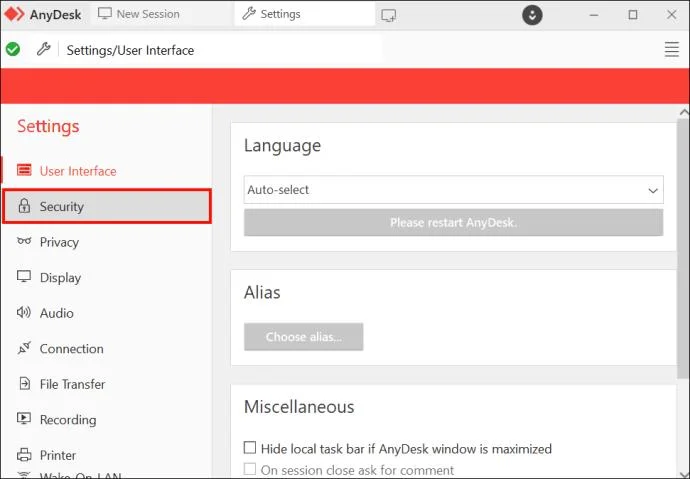The height and width of the screenshot is (479, 690).
Task: Open the Recording settings section
Action: [x=106, y=420]
